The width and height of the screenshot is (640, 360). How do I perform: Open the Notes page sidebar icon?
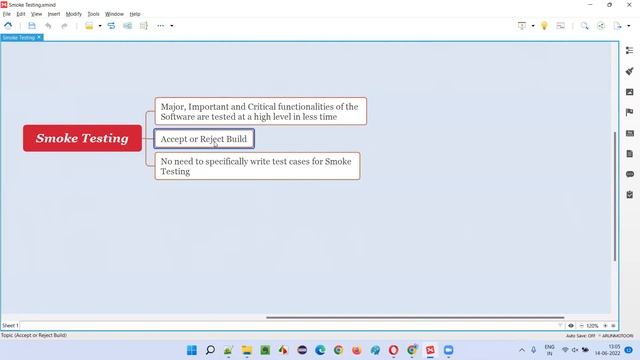click(x=630, y=154)
